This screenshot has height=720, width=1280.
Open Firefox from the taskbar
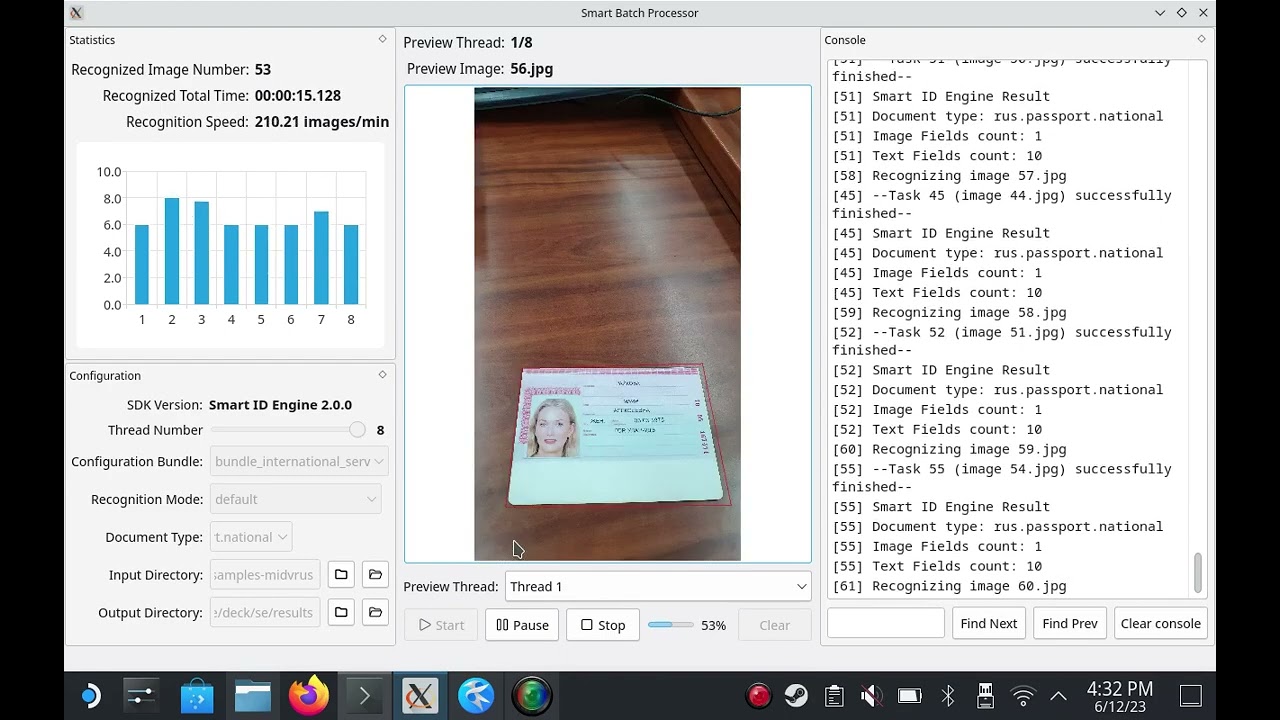(308, 696)
